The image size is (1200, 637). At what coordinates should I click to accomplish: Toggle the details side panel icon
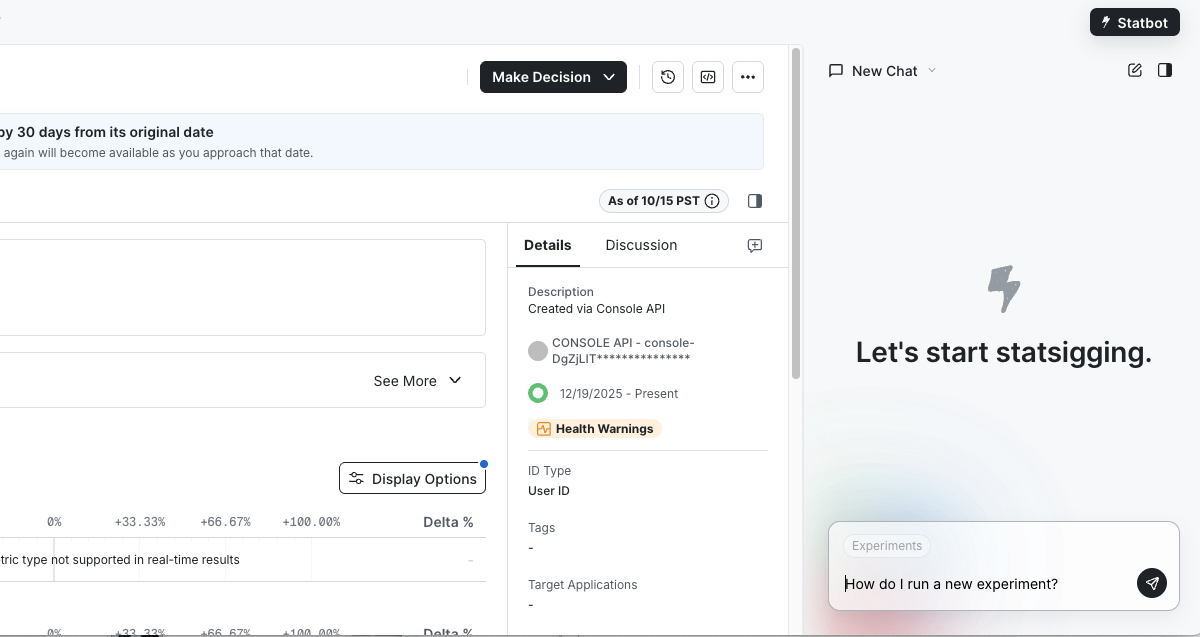pyautogui.click(x=755, y=201)
